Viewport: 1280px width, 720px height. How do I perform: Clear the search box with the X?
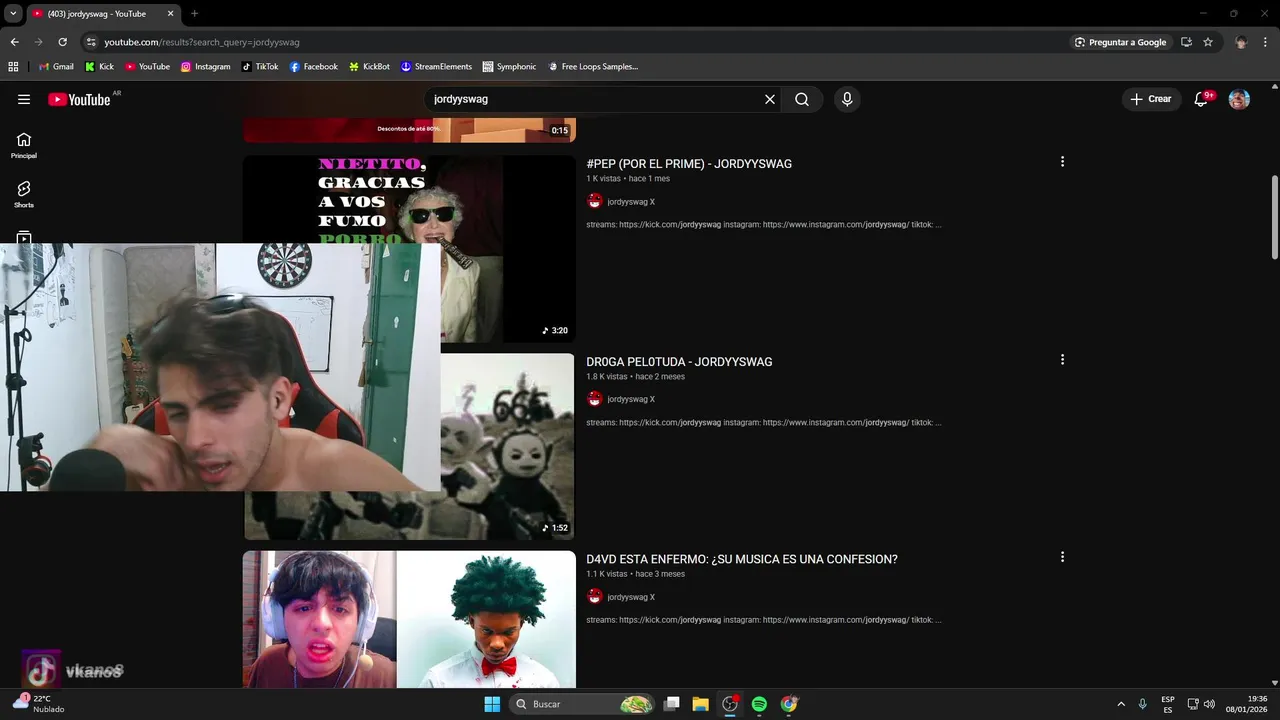point(770,99)
